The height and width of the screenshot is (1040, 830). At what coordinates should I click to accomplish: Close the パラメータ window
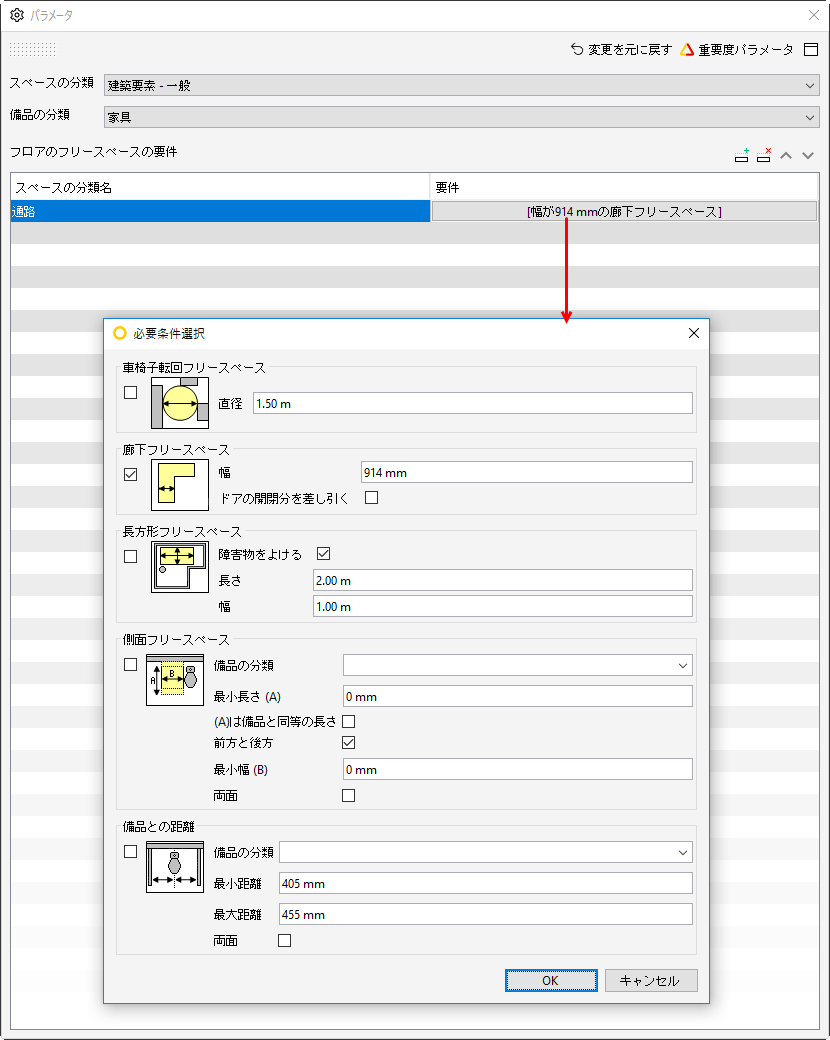point(814,15)
